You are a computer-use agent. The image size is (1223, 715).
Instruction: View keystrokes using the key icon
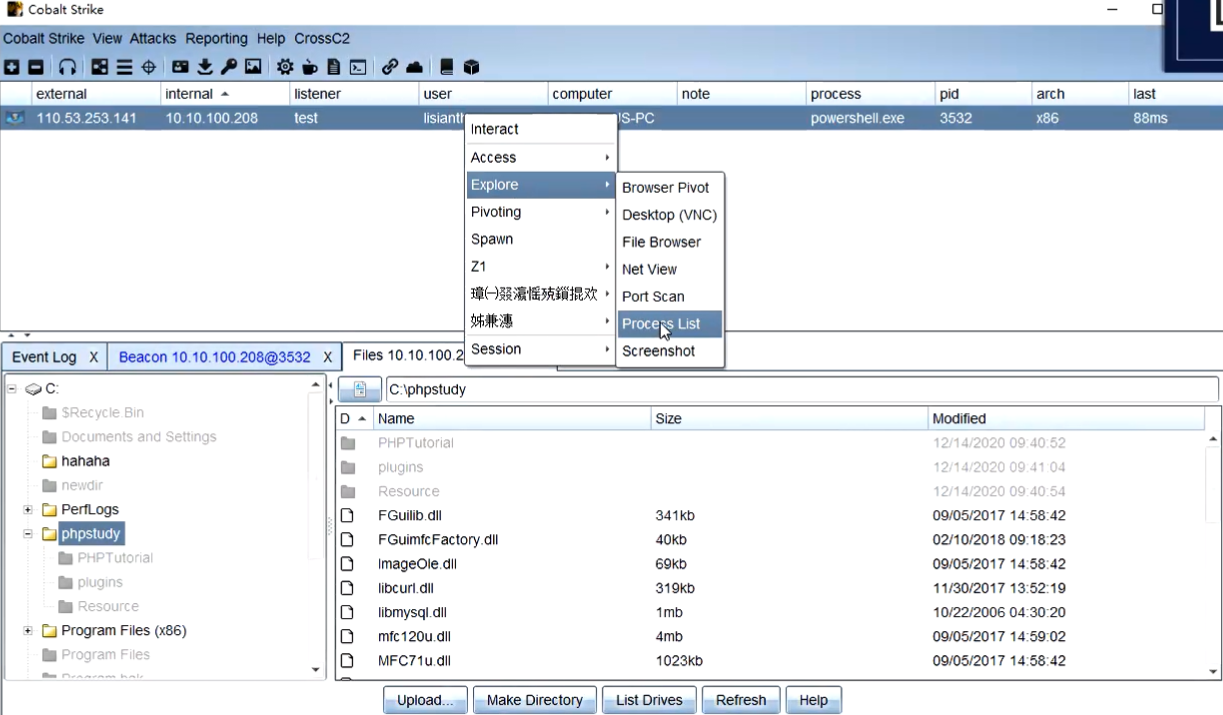point(229,67)
